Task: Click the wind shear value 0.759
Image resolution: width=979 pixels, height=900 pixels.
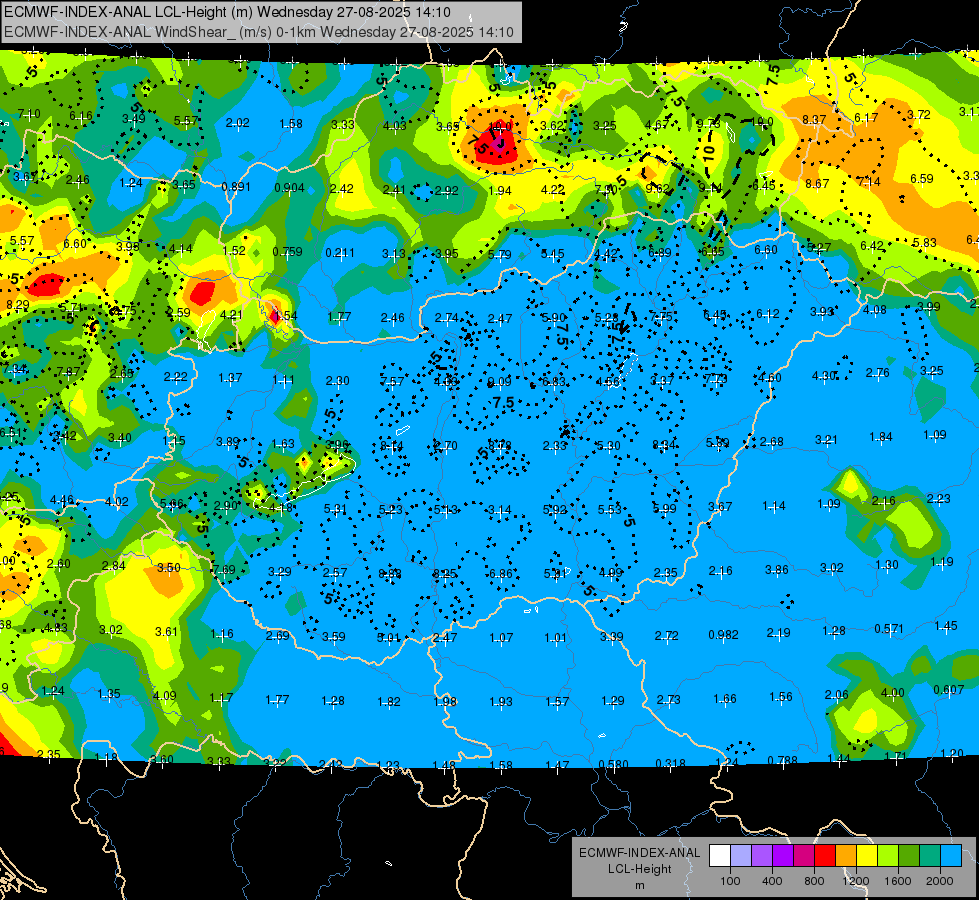Action: [x=287, y=252]
